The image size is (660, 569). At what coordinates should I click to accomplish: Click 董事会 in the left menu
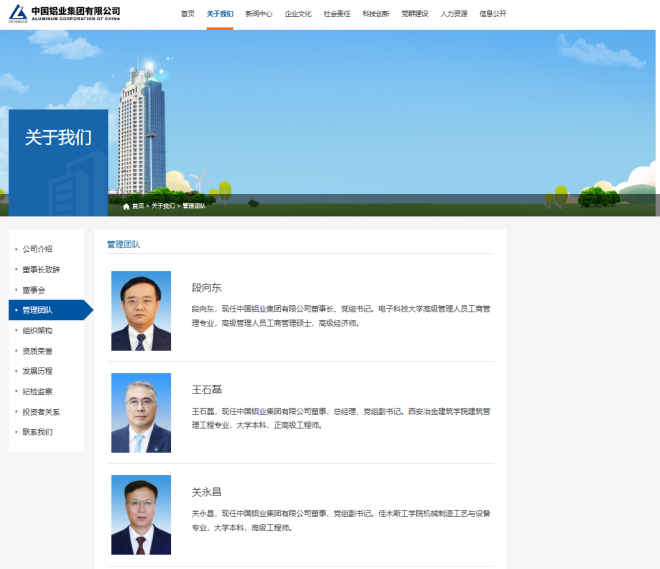coord(34,290)
